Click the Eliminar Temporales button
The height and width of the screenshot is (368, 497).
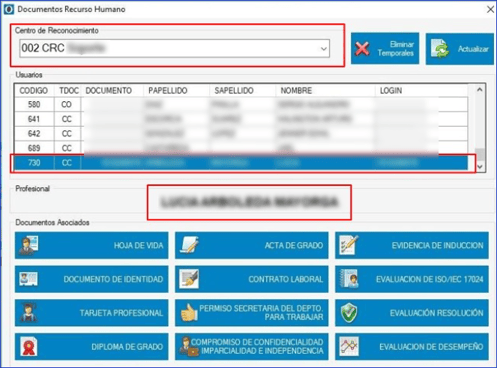[385, 48]
